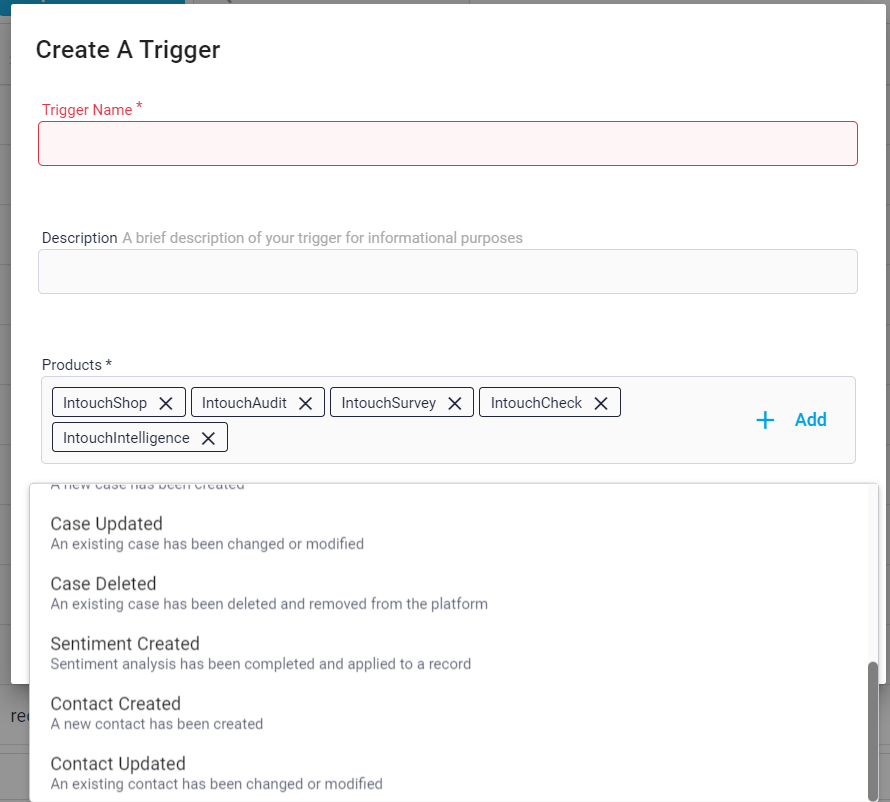This screenshot has width=890, height=802.
Task: Click the IntouchShop chip label
Action: (105, 403)
